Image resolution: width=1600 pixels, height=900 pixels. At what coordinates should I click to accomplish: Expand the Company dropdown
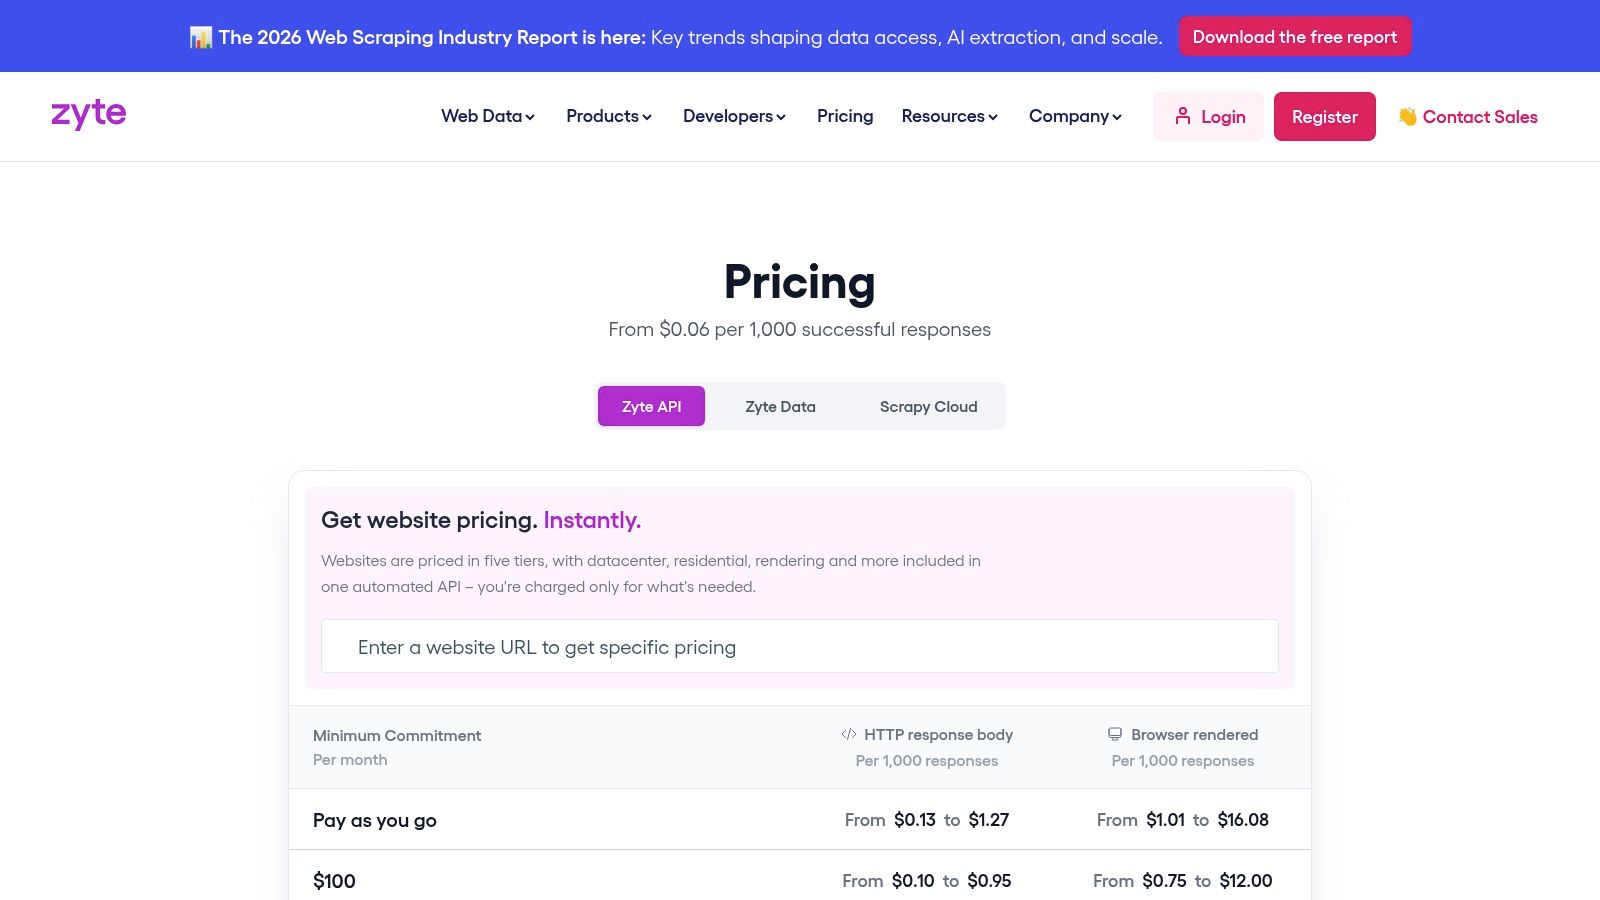coord(1074,116)
